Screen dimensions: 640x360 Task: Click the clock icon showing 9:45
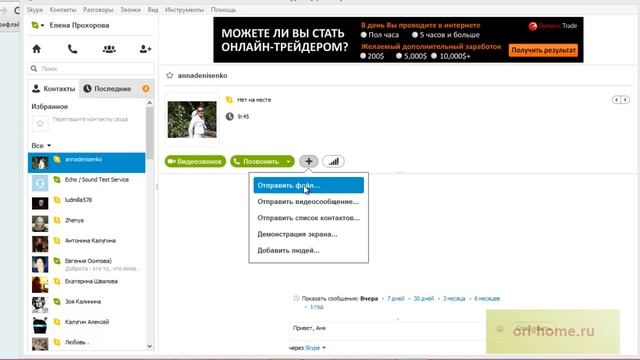(230, 117)
